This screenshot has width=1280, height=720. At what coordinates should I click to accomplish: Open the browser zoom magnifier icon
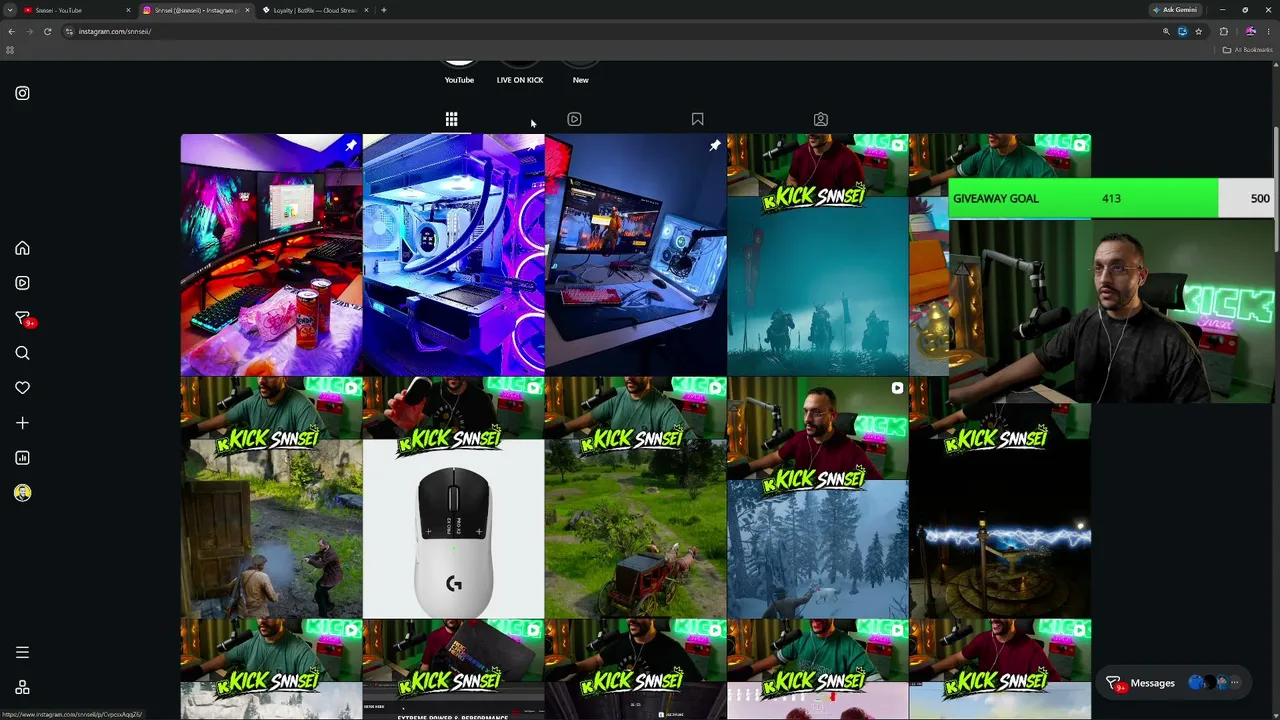(1166, 31)
